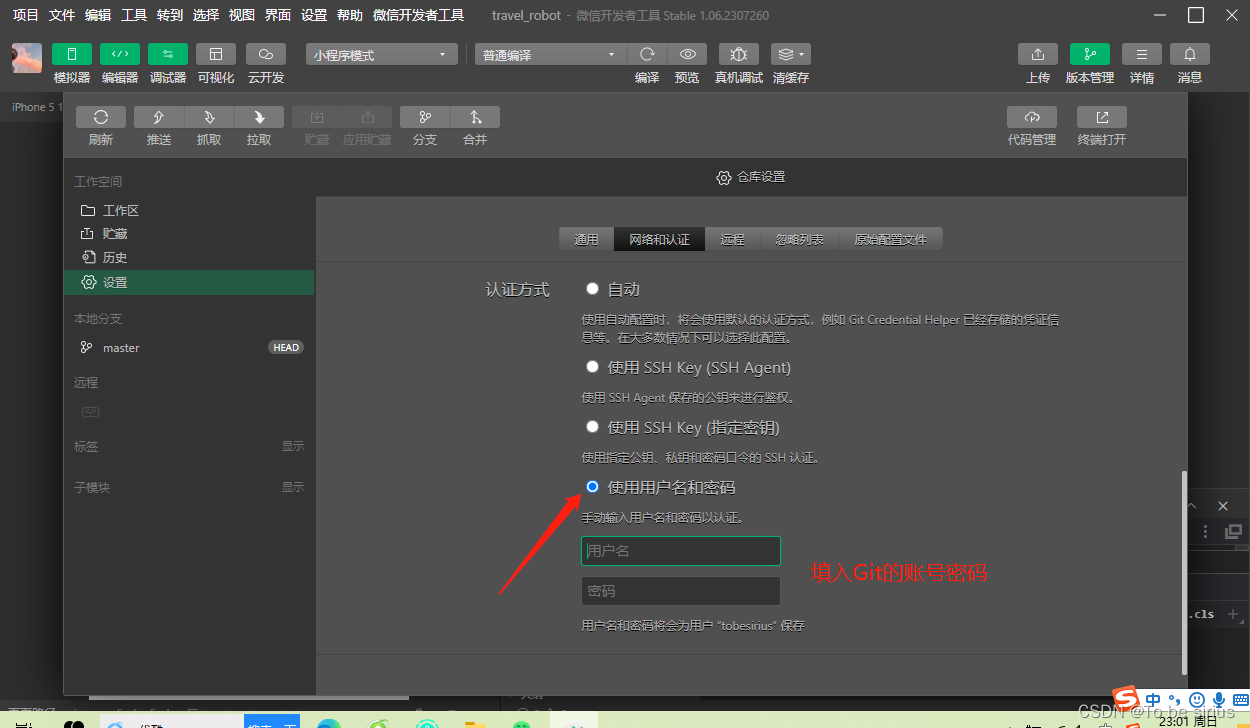Click the 编译 compile refresh icon
The width and height of the screenshot is (1250, 728).
[x=647, y=54]
